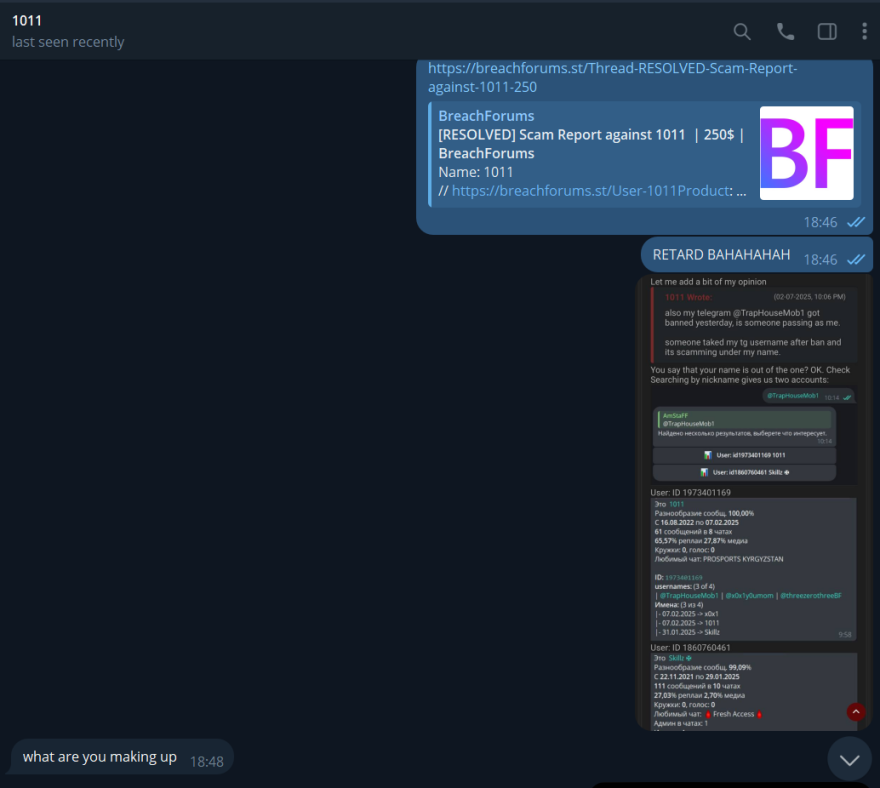Jump to bottom using the down-arrow button

click(849, 759)
